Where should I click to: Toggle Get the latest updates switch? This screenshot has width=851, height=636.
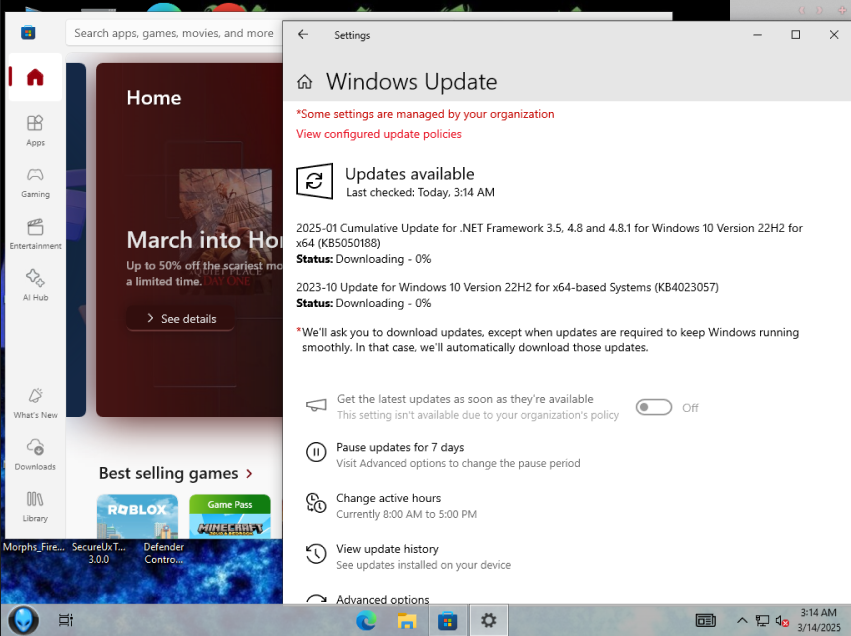(x=653, y=407)
